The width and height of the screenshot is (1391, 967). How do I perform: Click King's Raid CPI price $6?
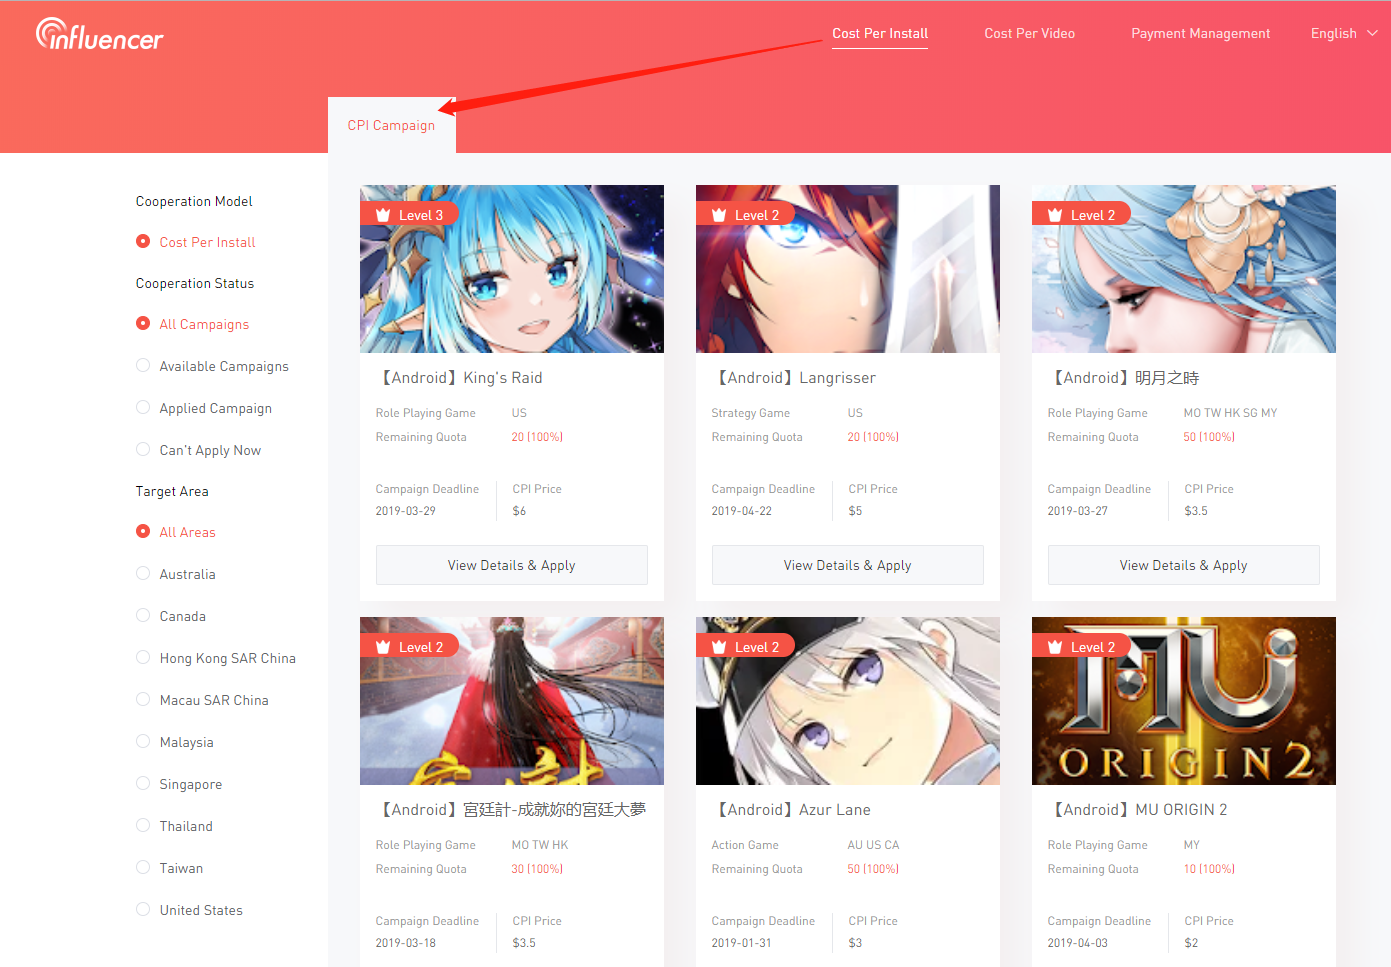tap(519, 511)
